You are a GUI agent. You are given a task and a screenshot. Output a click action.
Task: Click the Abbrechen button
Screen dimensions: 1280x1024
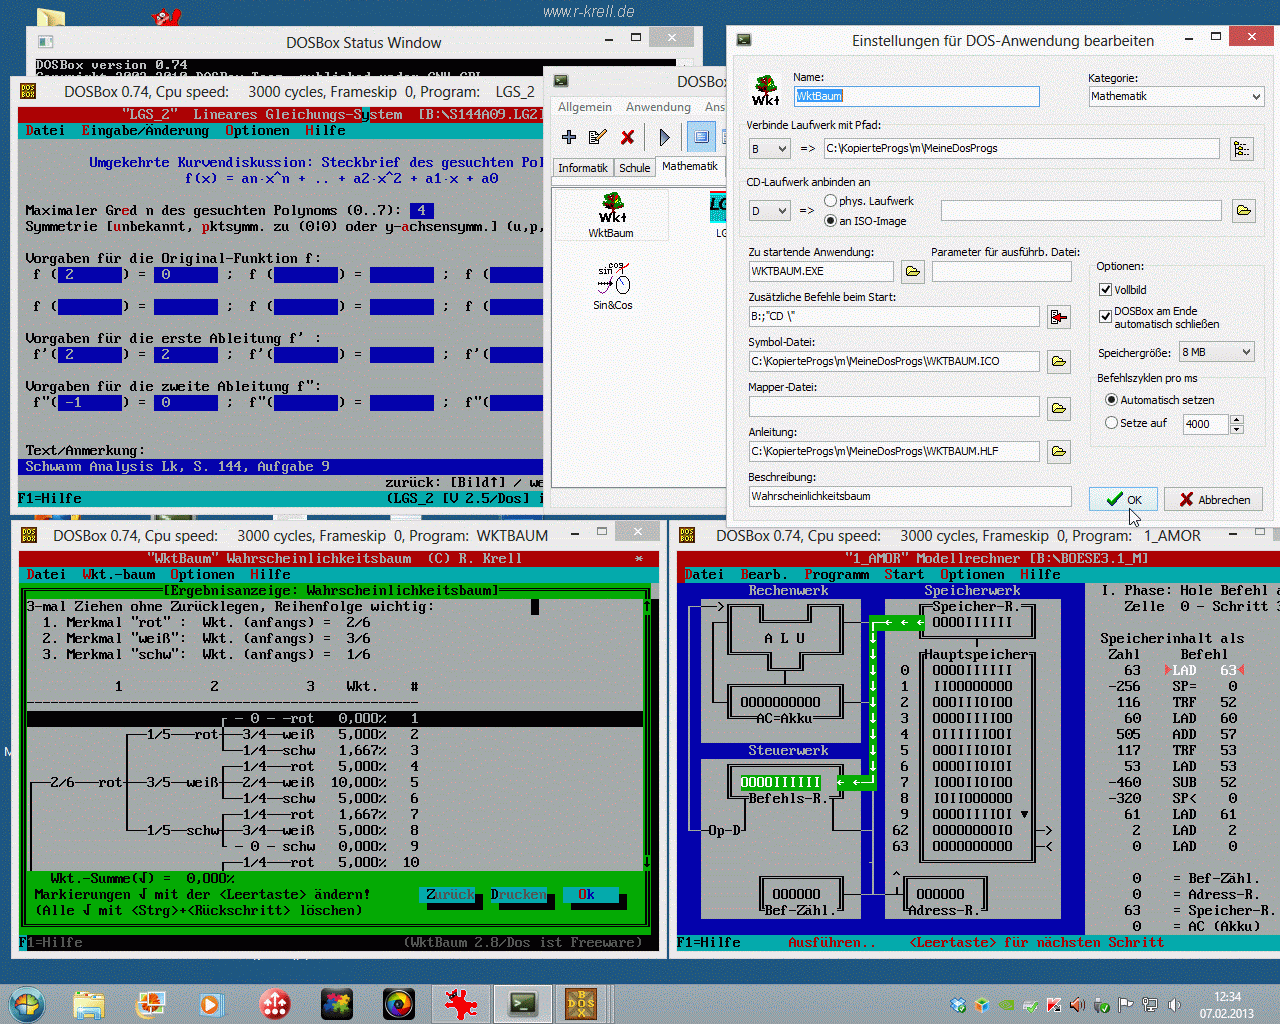[1213, 499]
